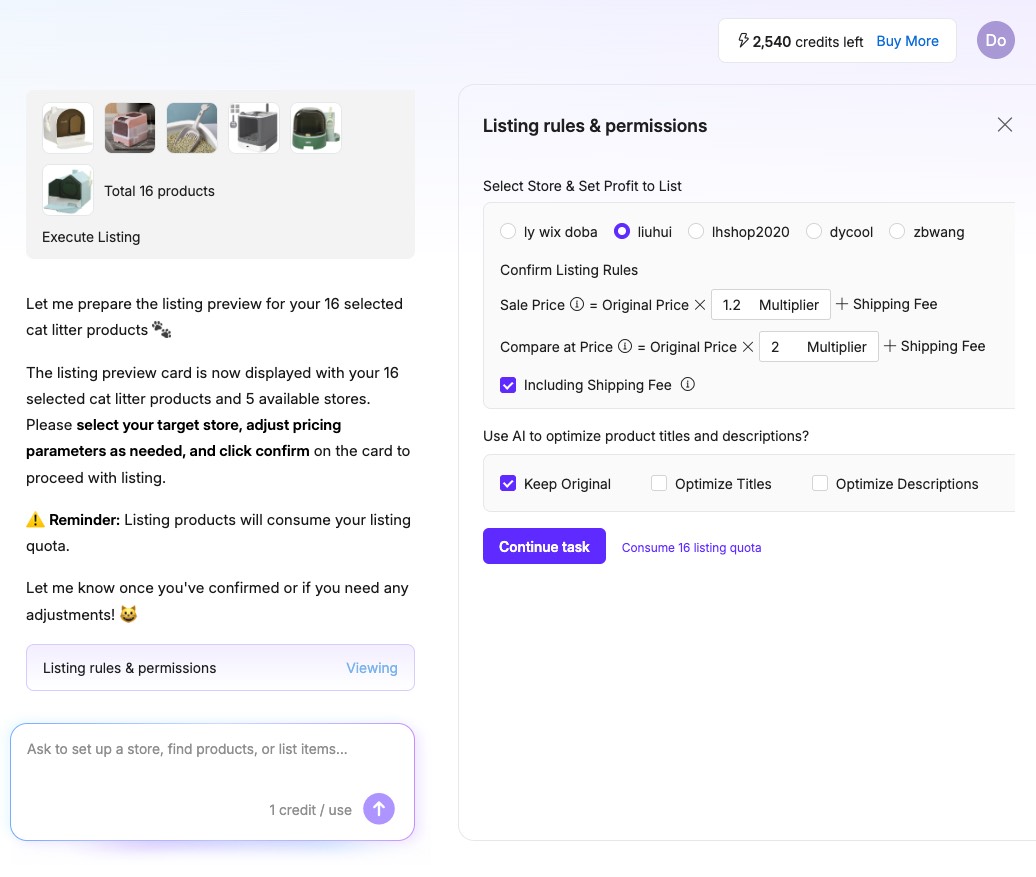Click the 2,540 credits left text
Image resolution: width=1036 pixels, height=877 pixels.
tap(807, 42)
